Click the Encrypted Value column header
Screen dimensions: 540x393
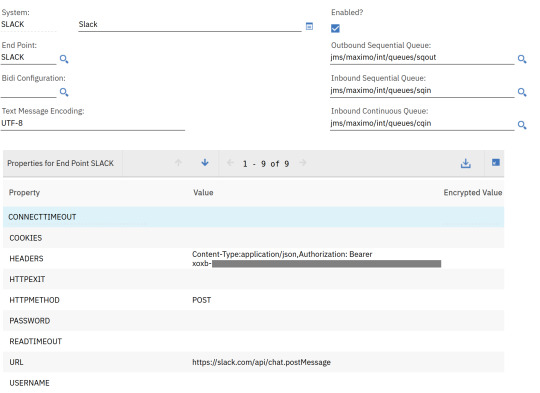[x=472, y=193]
